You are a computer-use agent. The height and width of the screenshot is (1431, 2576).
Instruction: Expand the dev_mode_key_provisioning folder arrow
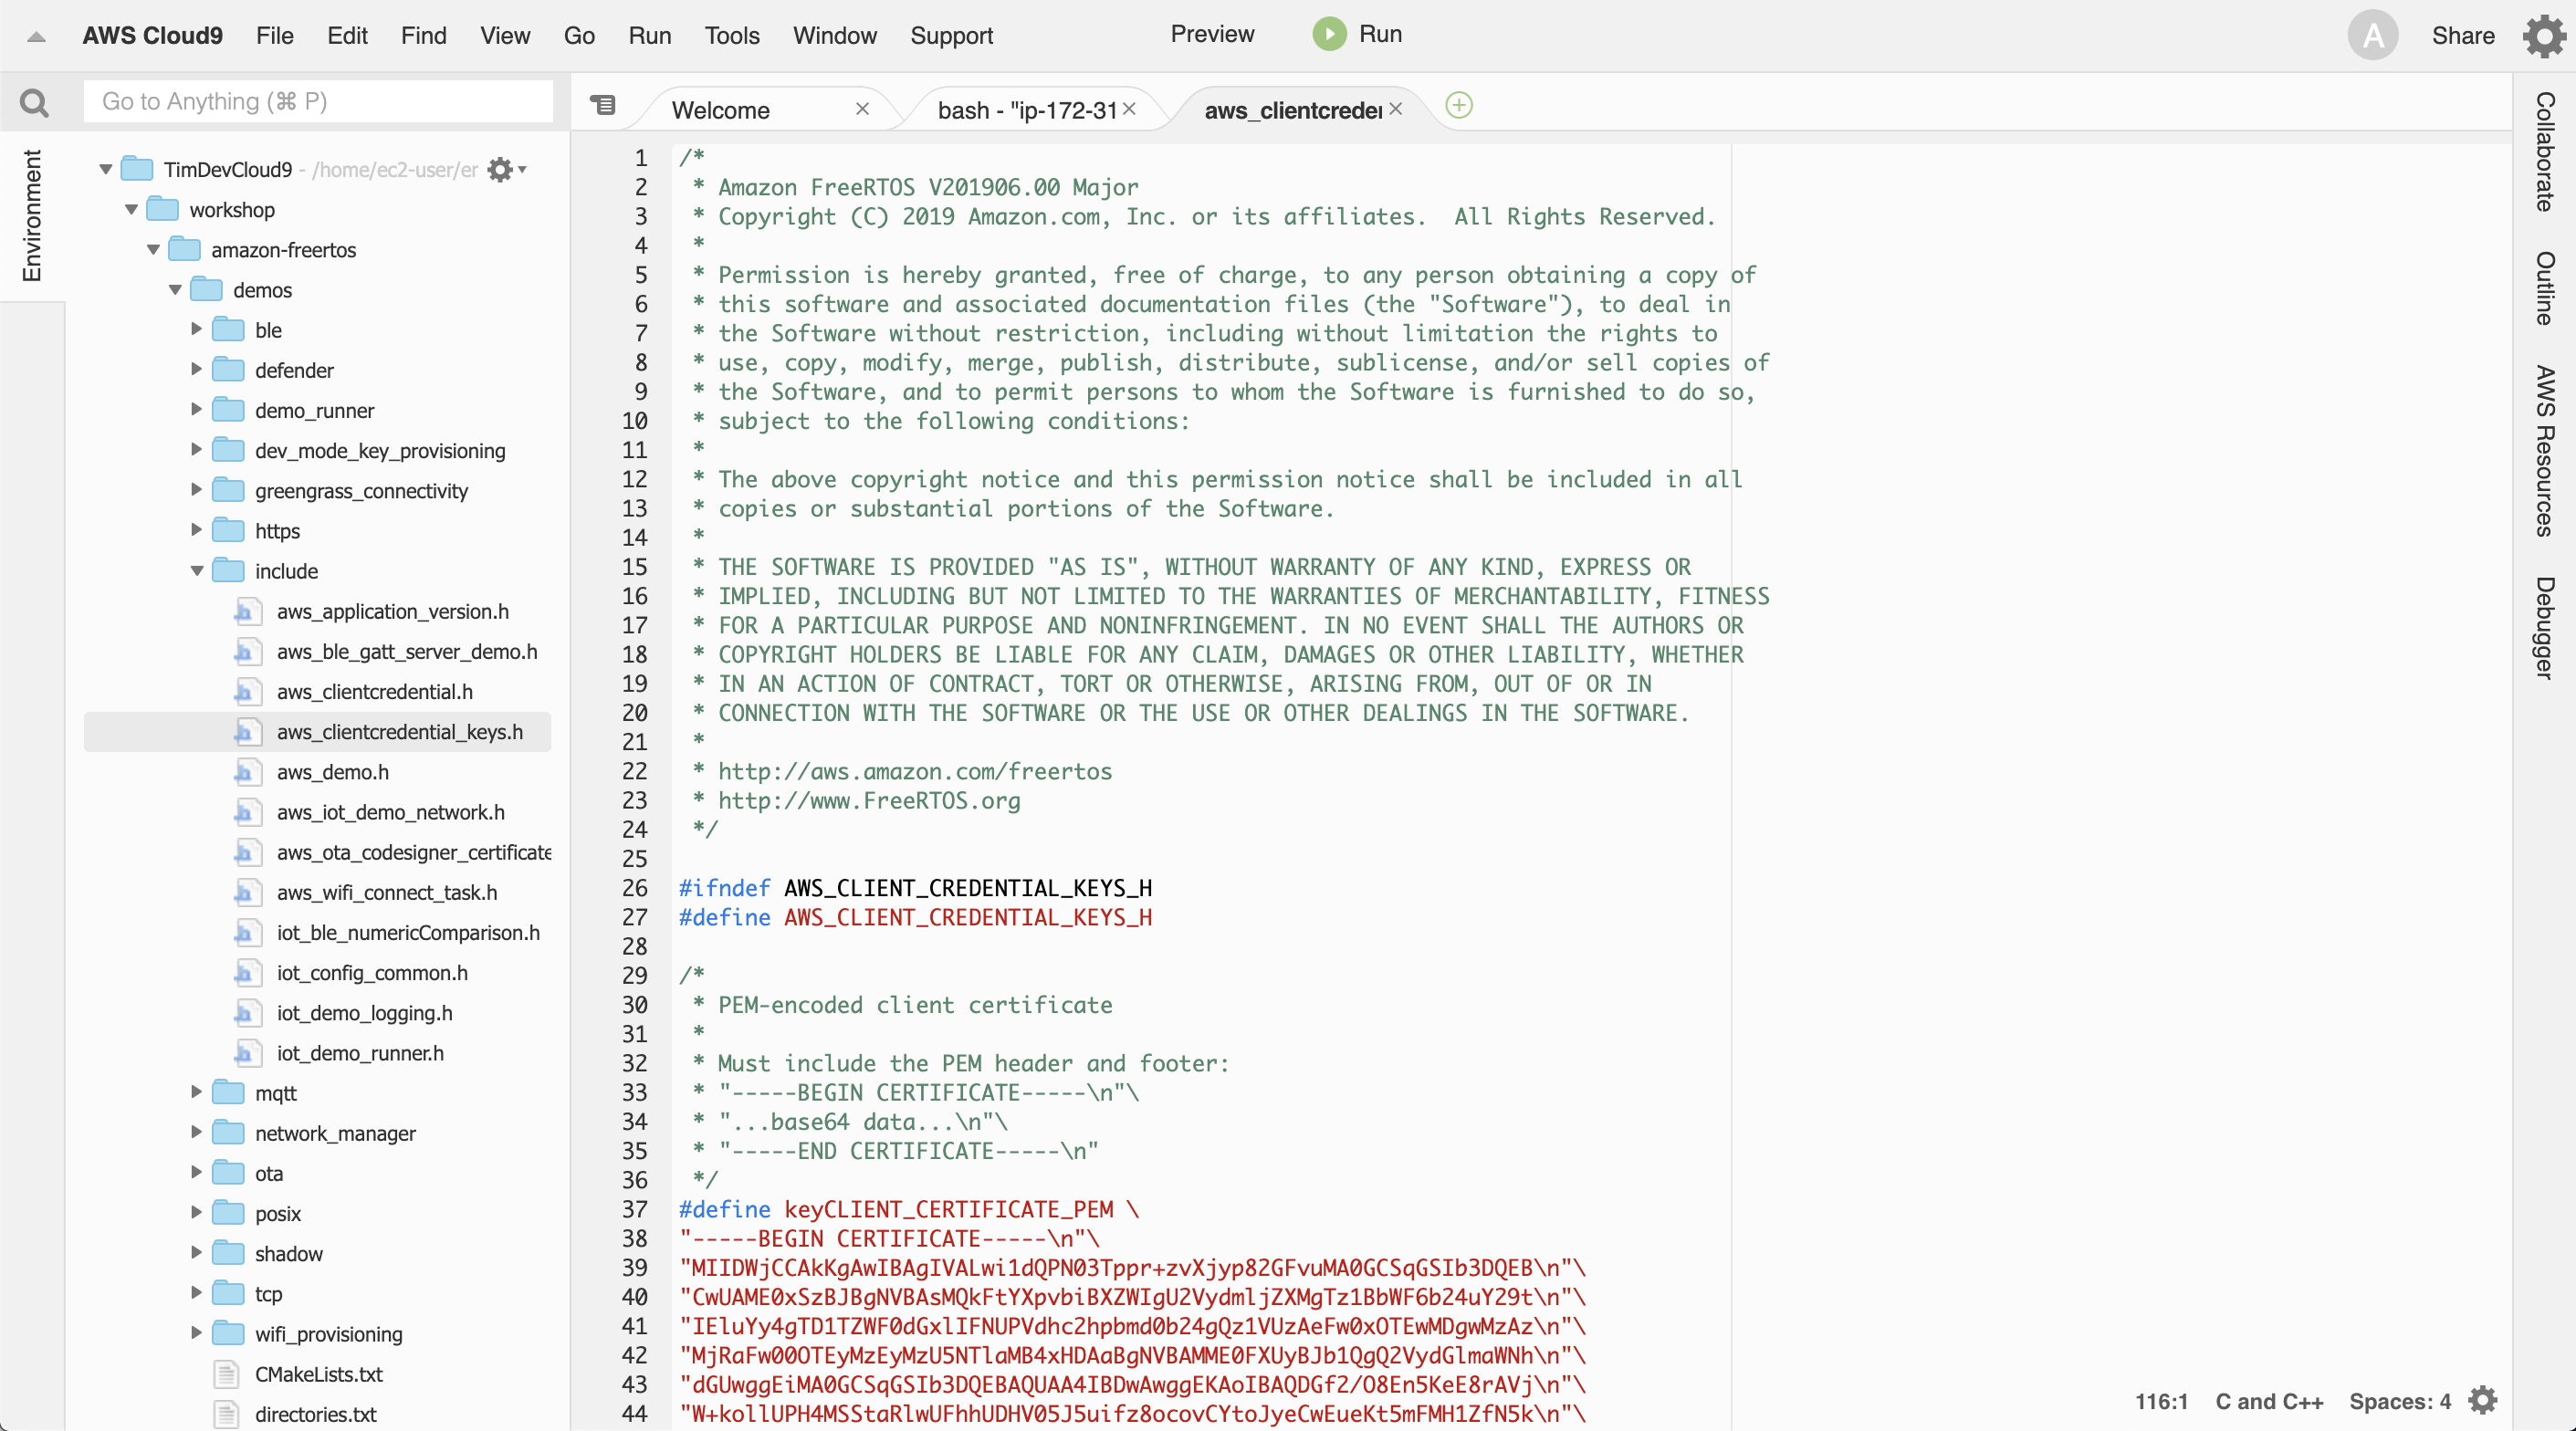click(196, 449)
